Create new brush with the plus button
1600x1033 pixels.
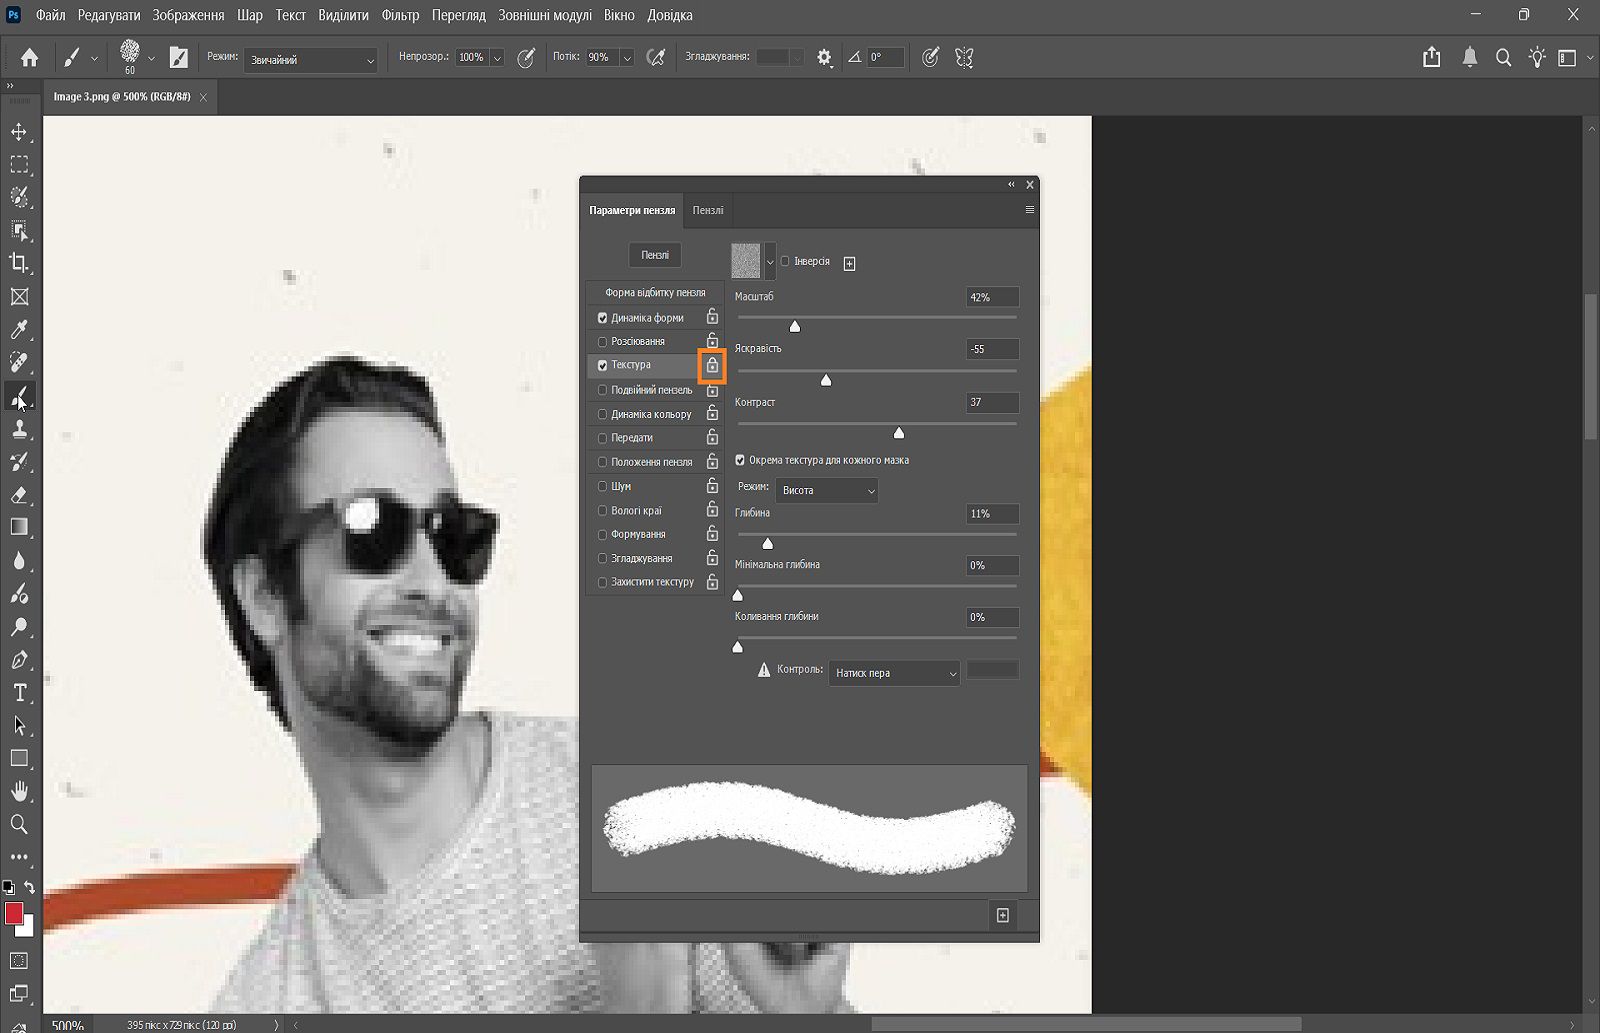pos(1001,915)
